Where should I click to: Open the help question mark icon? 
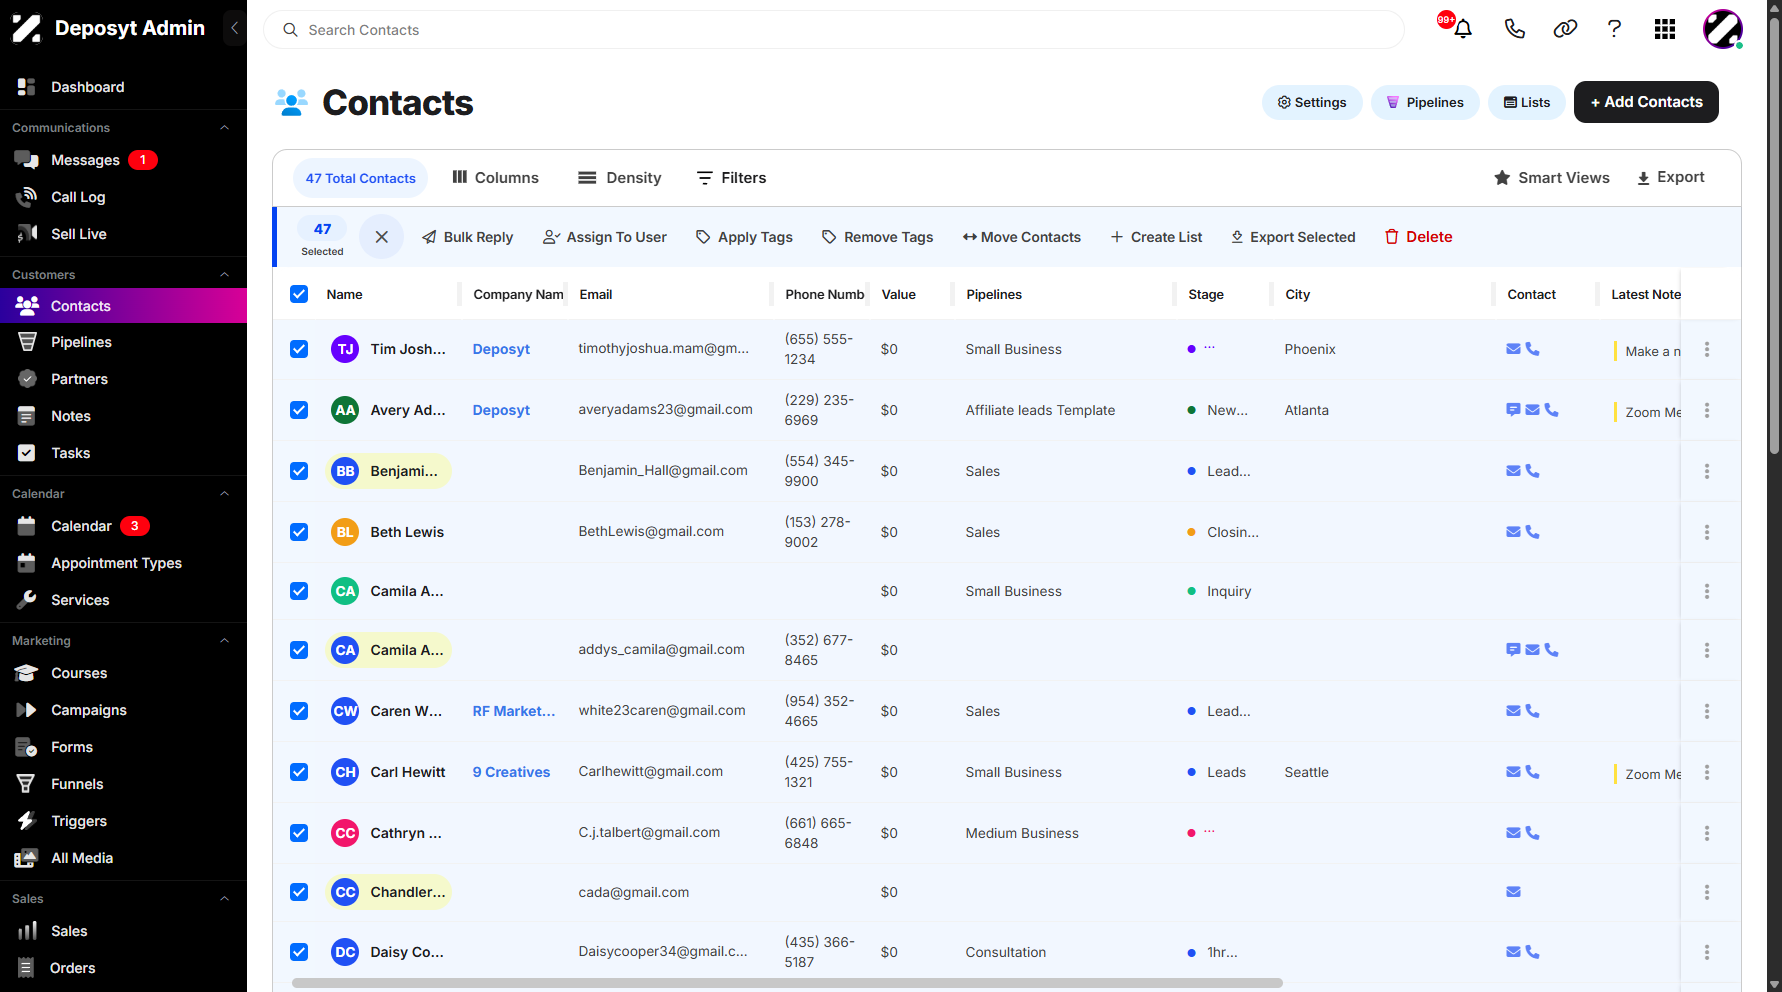tap(1614, 29)
